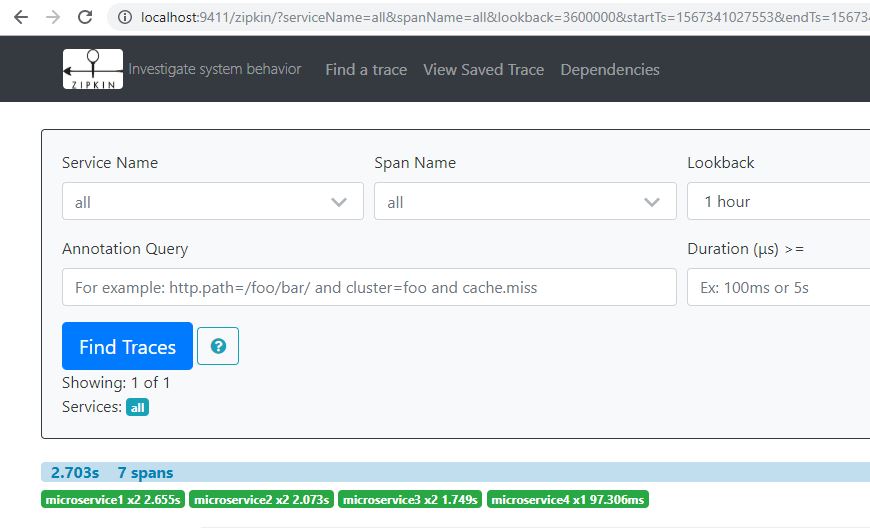
Task: Click the Span Name label
Action: 415,163
